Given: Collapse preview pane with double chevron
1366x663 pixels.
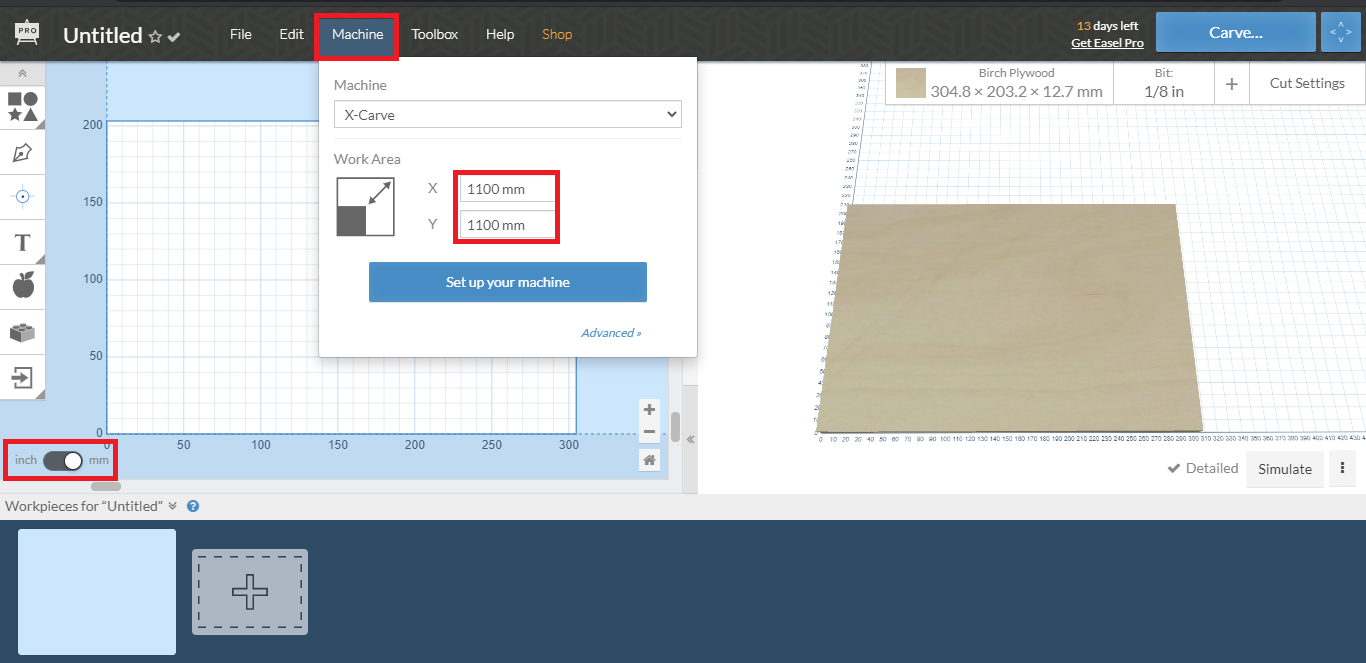Looking at the screenshot, I should pyautogui.click(x=690, y=439).
